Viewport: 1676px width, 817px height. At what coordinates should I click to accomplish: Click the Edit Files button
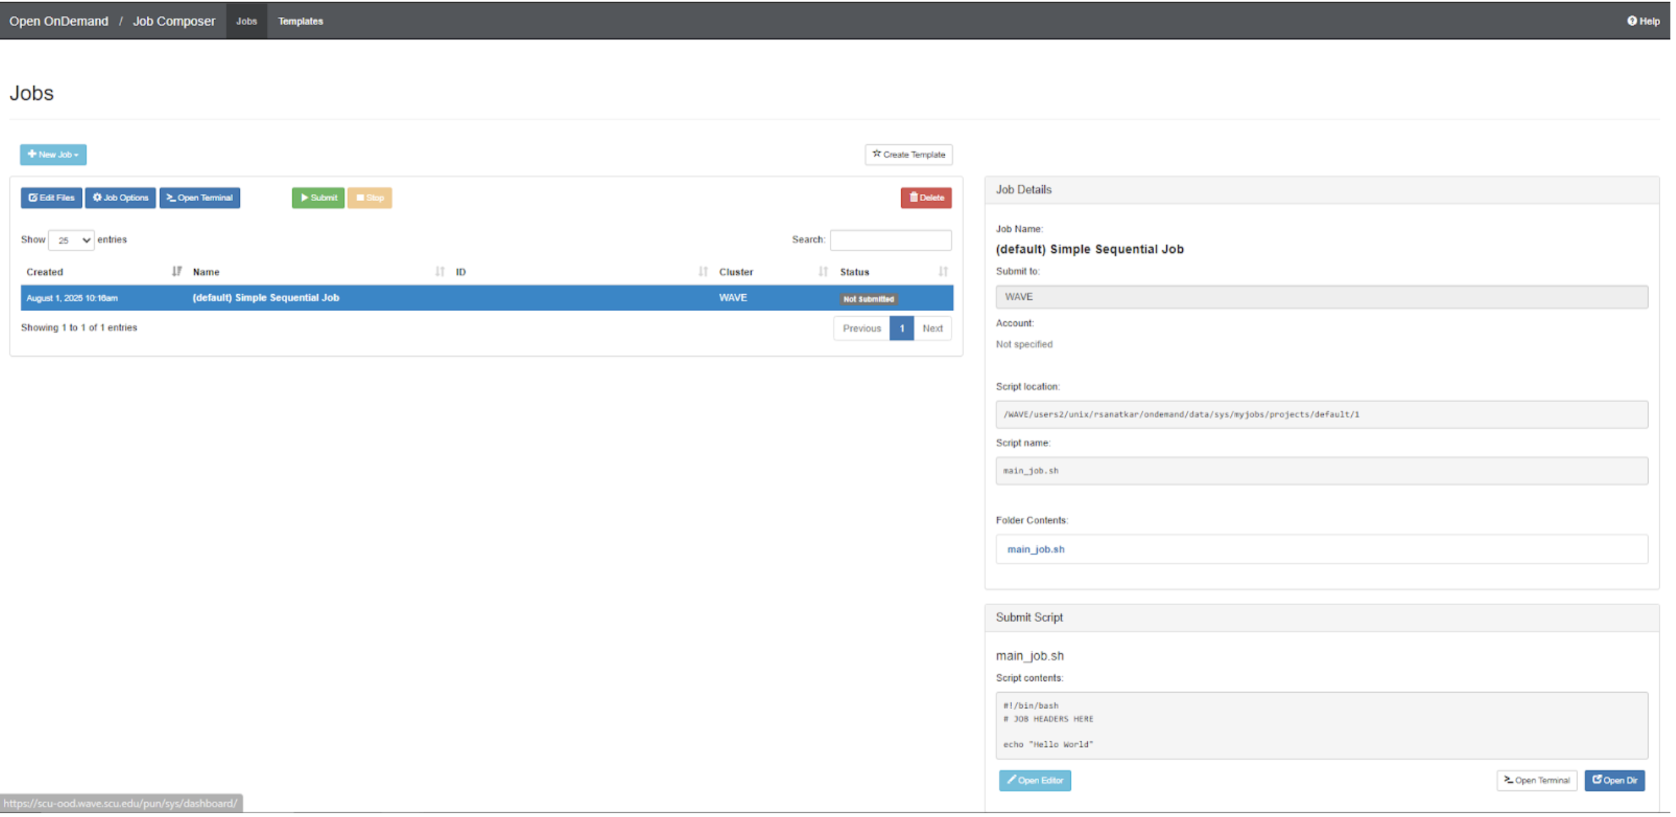tap(52, 198)
